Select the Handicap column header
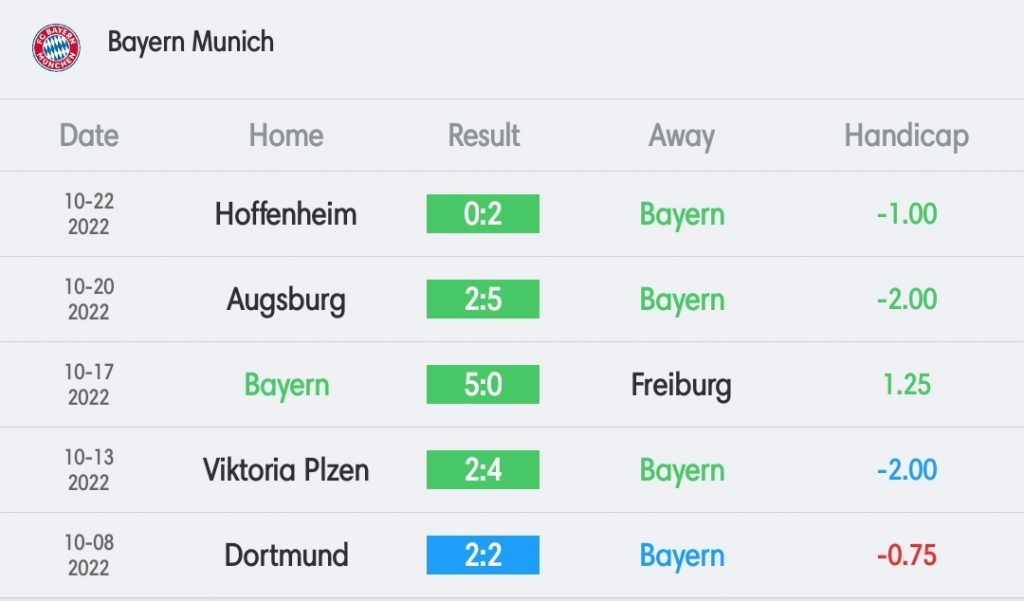The image size is (1024, 601). pos(906,137)
